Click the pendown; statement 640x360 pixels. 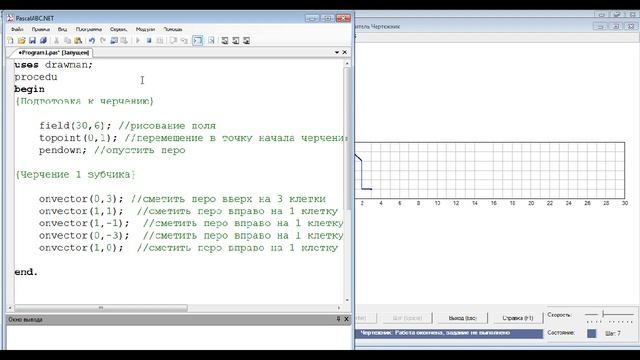point(63,150)
